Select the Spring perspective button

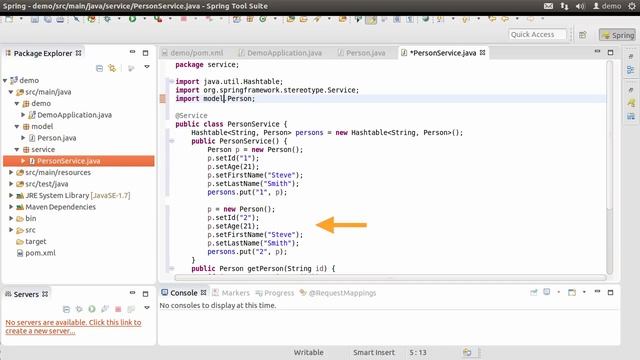[x=618, y=35]
